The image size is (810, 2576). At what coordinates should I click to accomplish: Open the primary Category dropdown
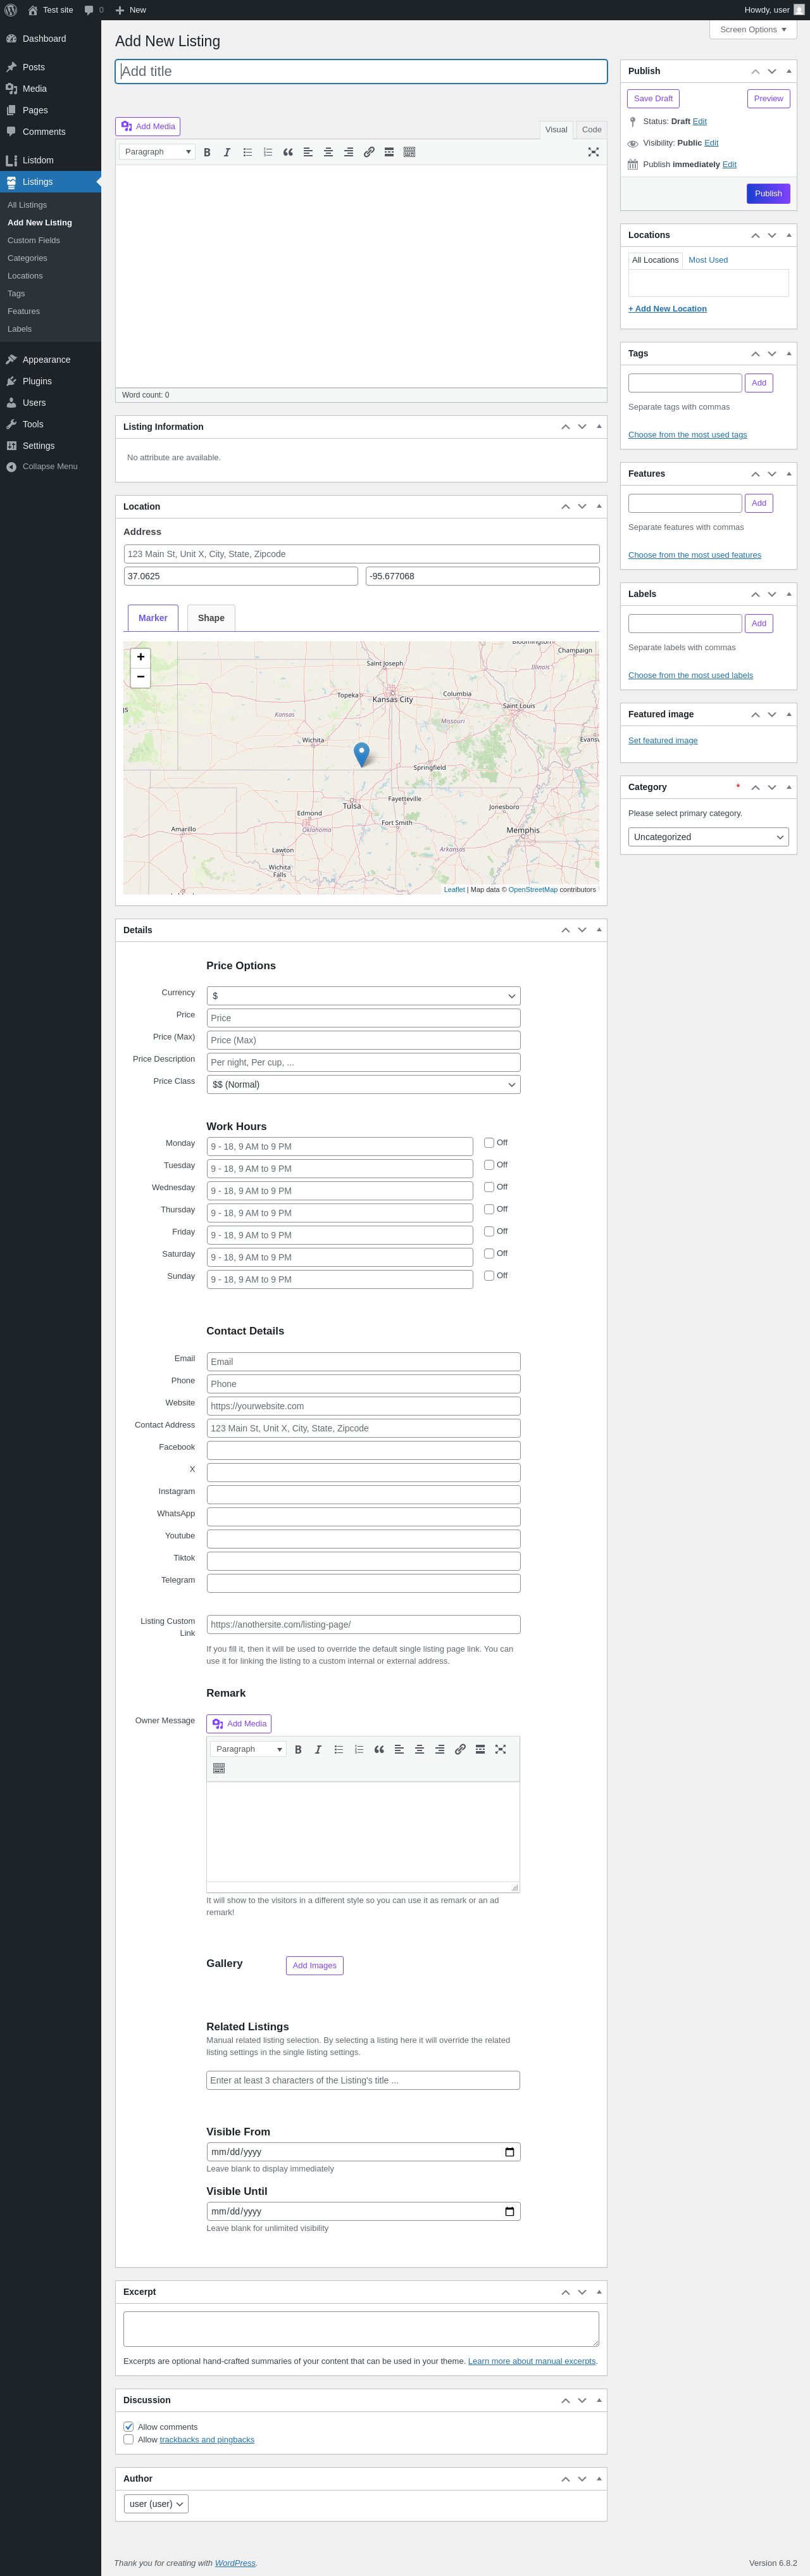coord(708,837)
